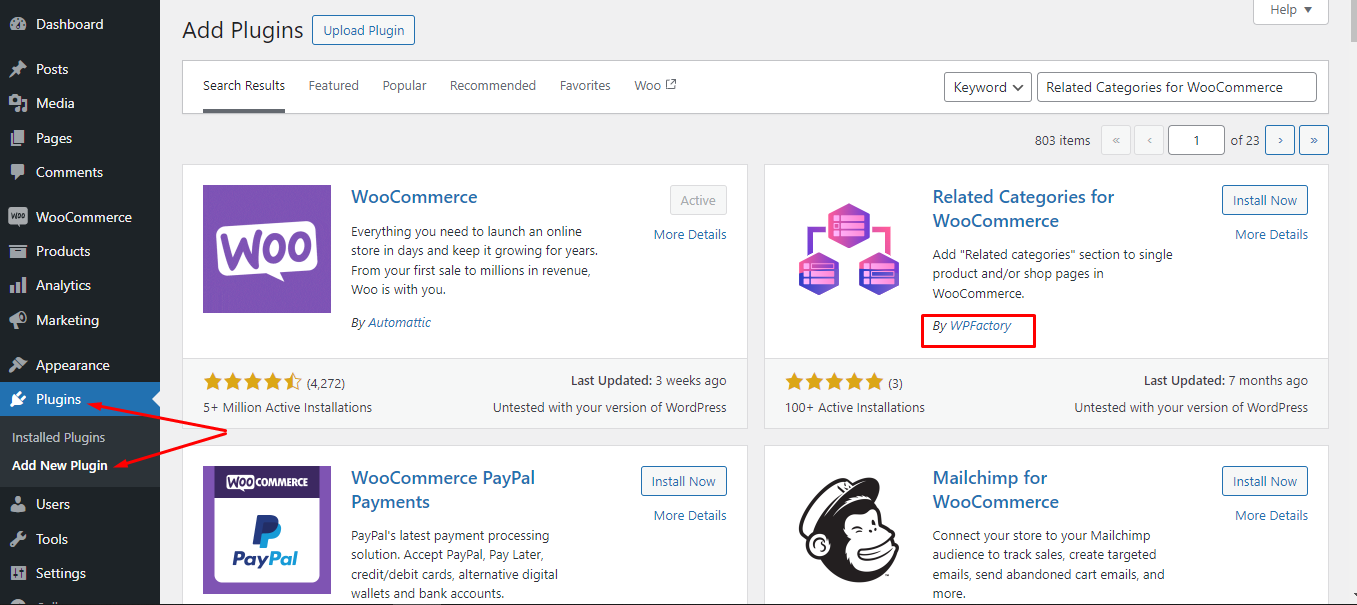The width and height of the screenshot is (1357, 605).
Task: Go to the next results page
Action: [x=1280, y=140]
